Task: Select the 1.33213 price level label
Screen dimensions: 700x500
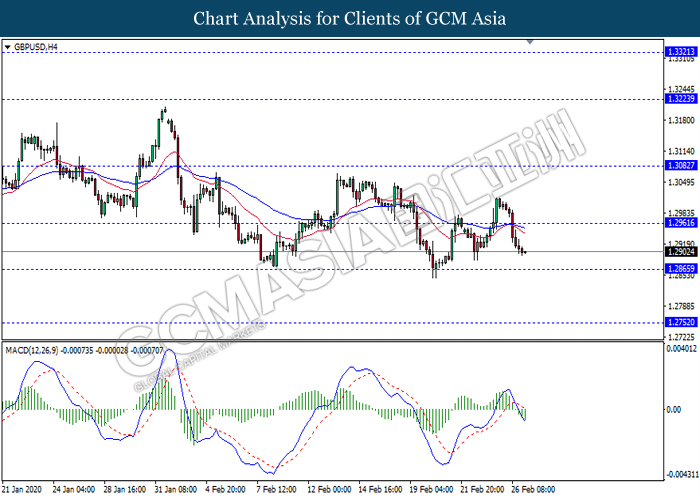Action: [x=681, y=52]
